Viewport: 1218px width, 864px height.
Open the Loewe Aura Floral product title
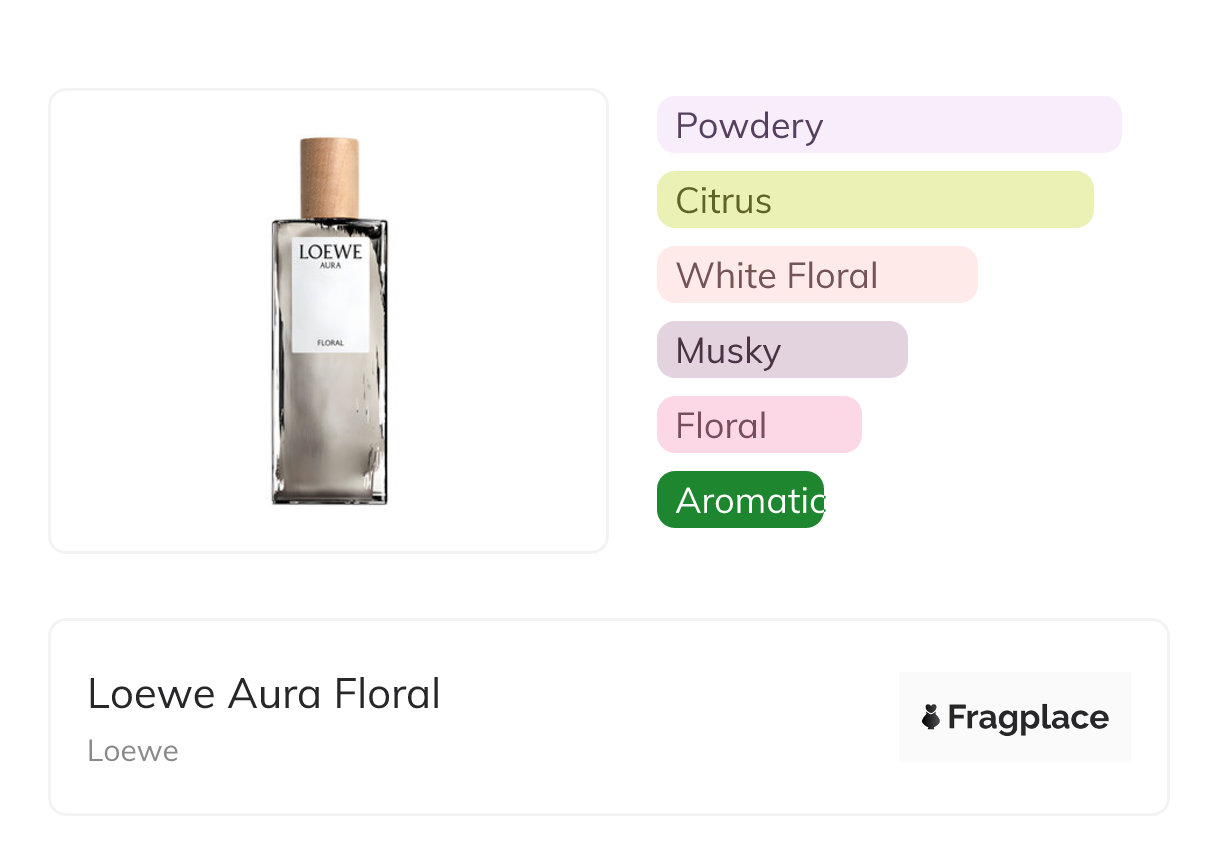pyautogui.click(x=264, y=694)
